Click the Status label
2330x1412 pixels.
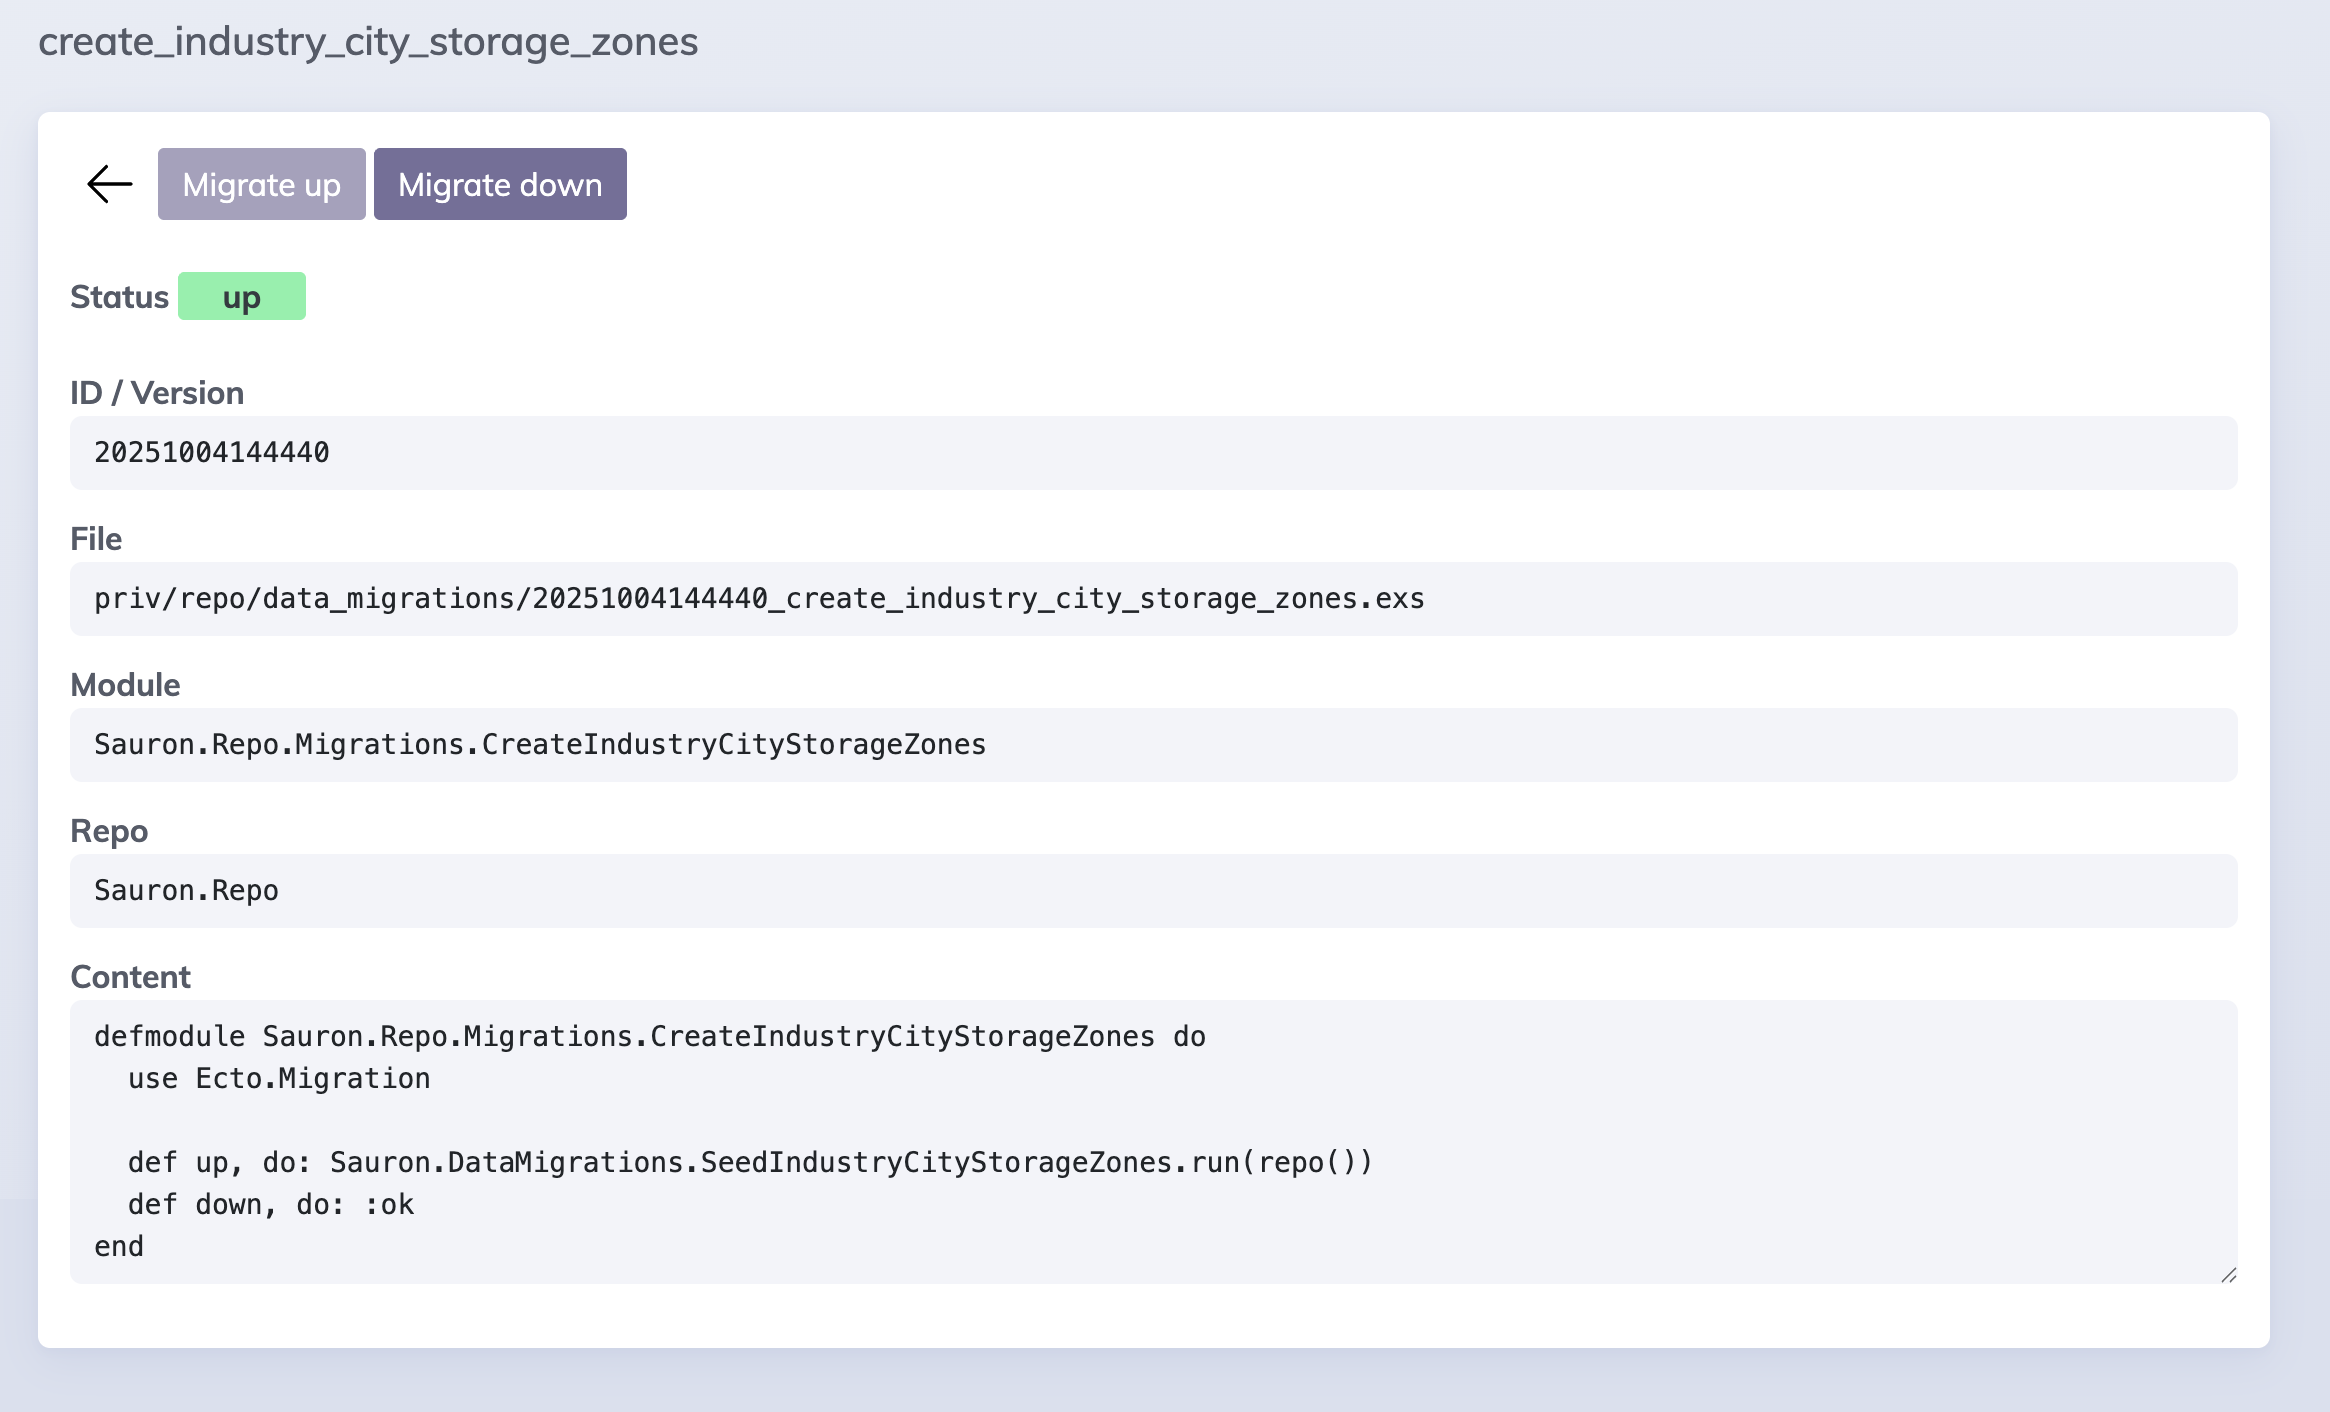pos(119,296)
